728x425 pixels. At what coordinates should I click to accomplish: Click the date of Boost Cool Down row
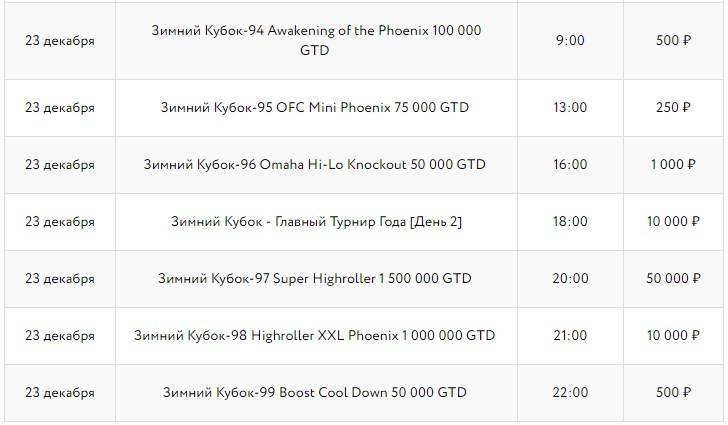point(60,393)
